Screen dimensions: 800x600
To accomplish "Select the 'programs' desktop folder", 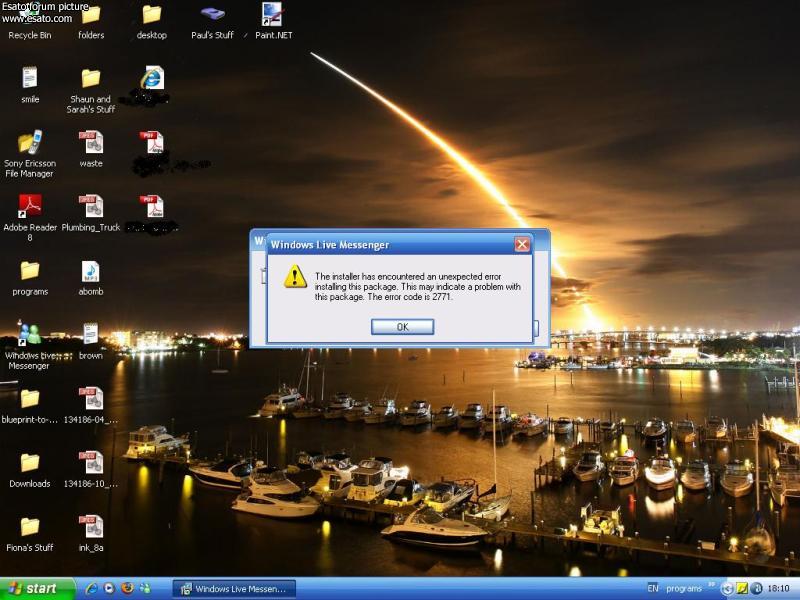I will pos(30,278).
